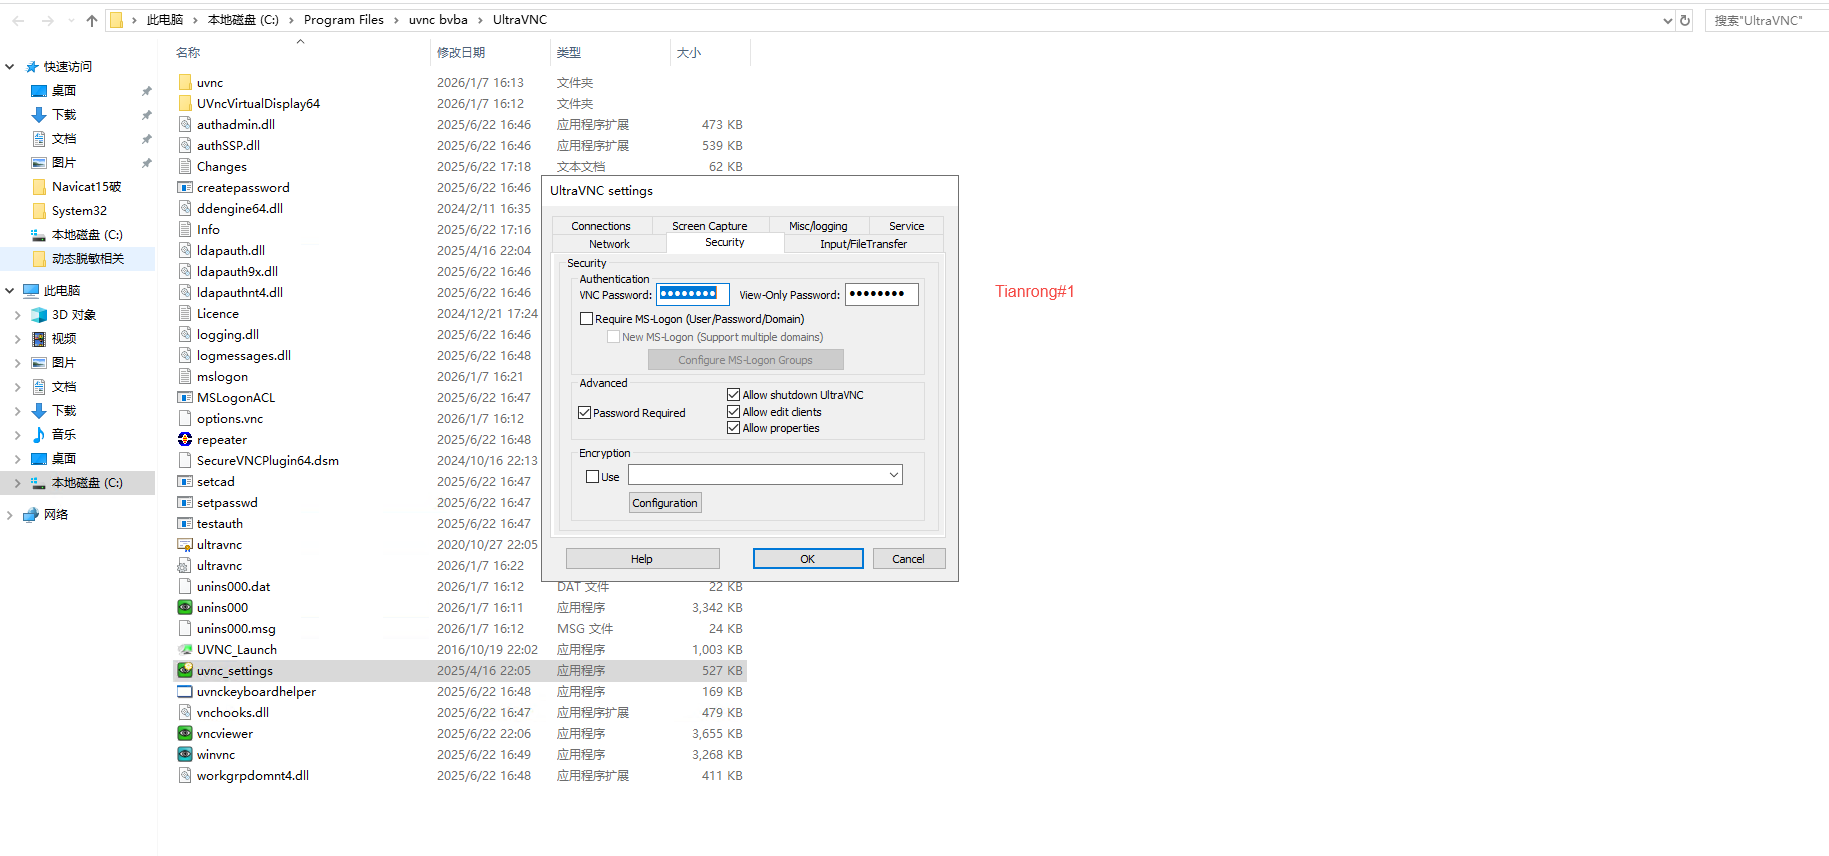The image size is (1829, 856).
Task: Switch to the Connections tab
Action: 601,226
